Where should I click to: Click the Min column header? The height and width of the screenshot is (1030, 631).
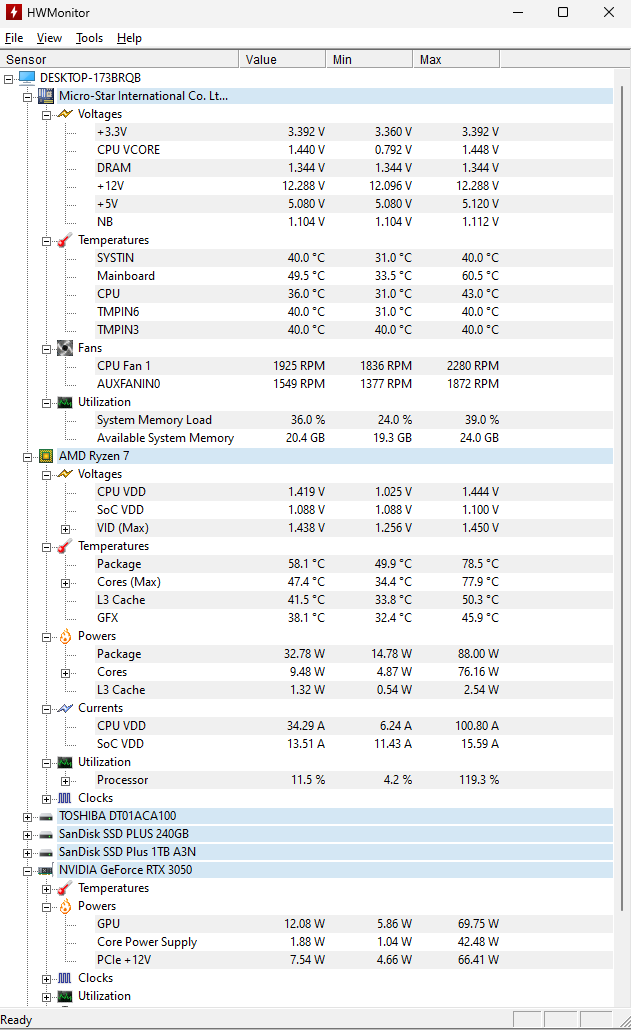tap(369, 60)
